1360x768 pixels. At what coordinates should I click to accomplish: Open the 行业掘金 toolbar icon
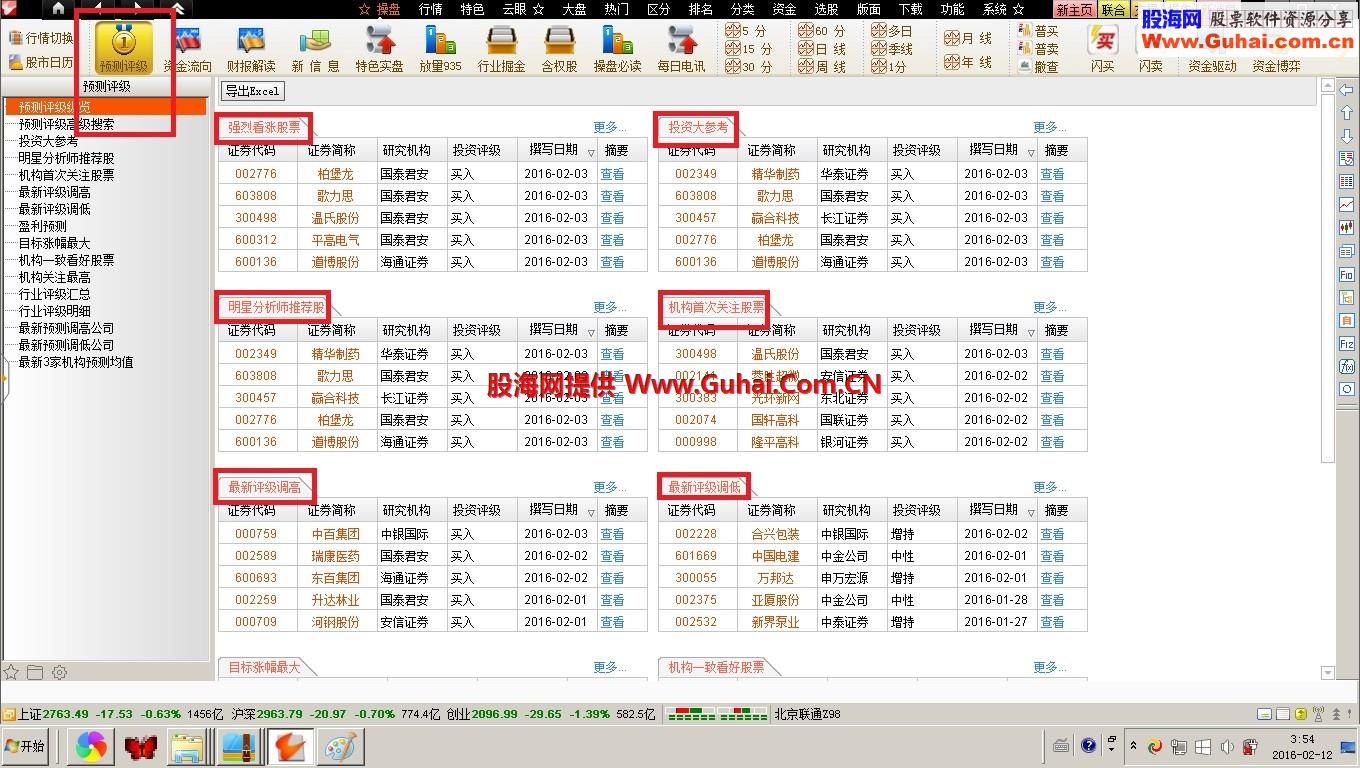click(501, 47)
